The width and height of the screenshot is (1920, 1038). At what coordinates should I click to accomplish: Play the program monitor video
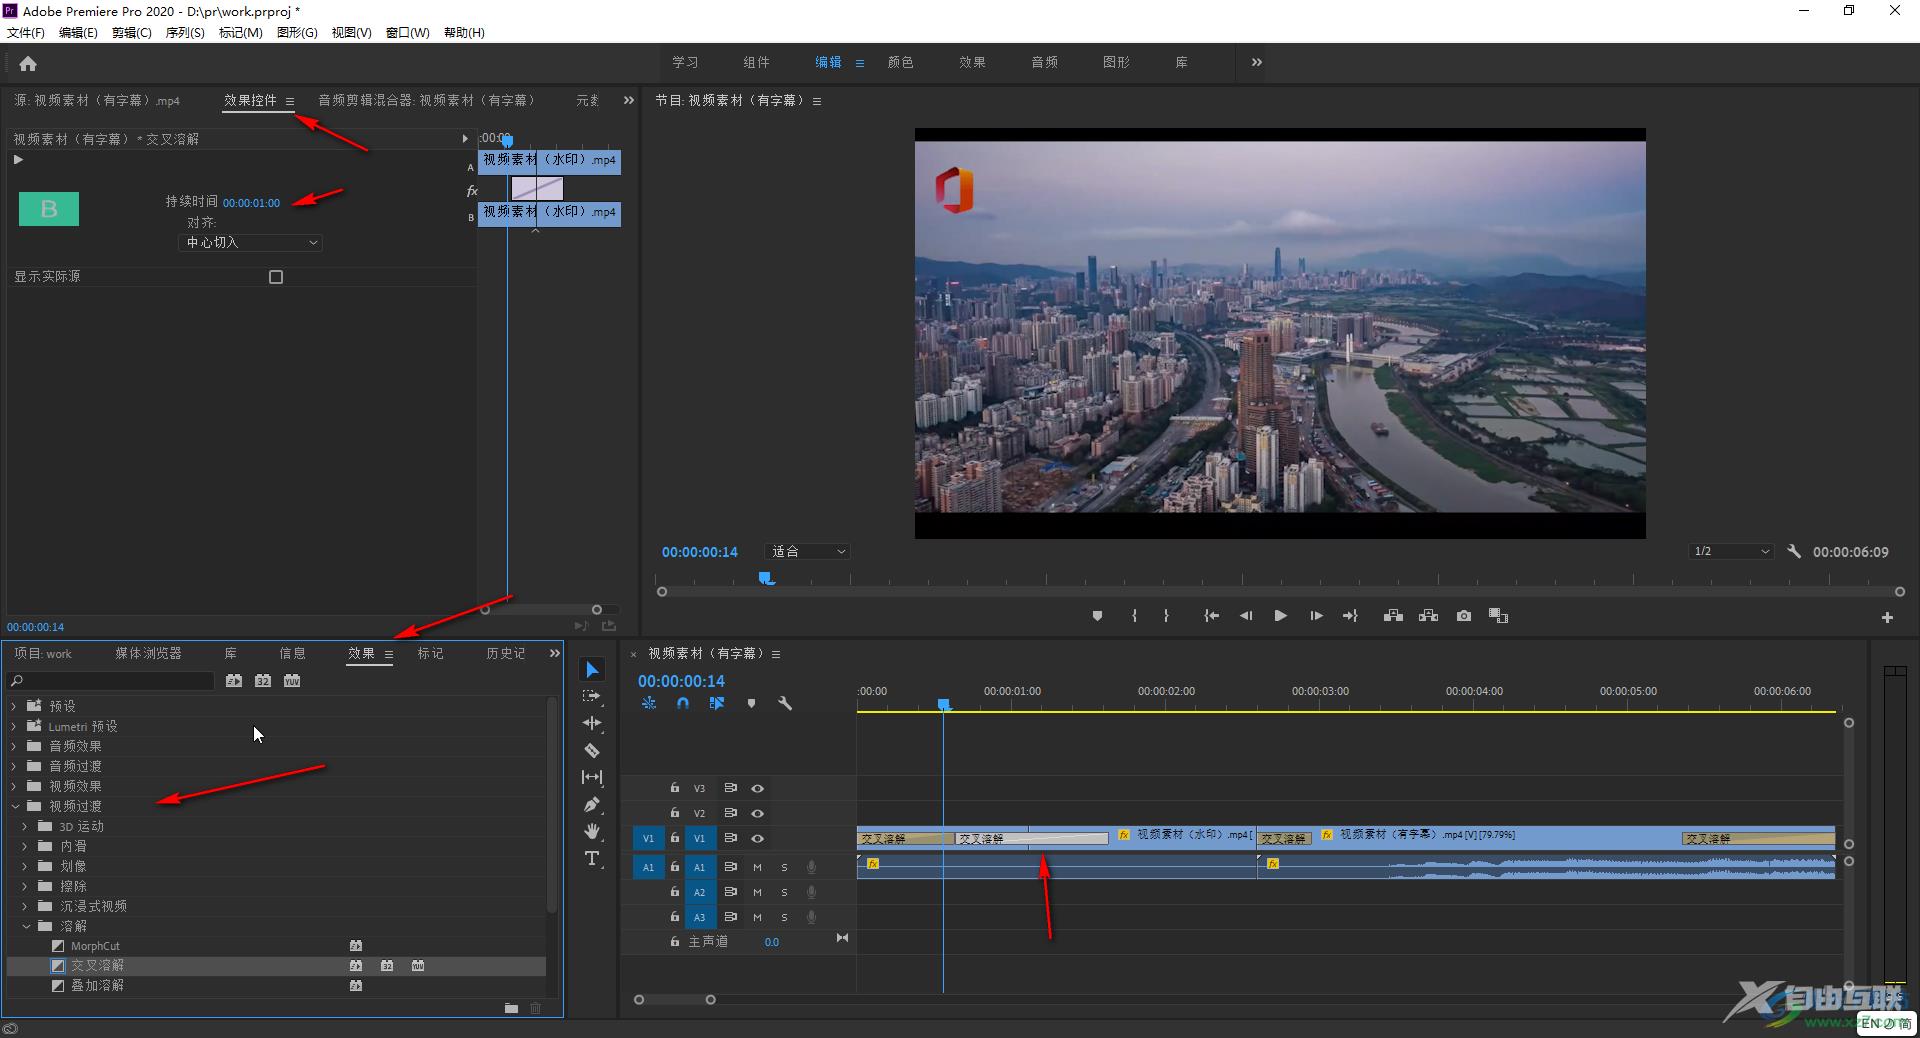[x=1280, y=616]
